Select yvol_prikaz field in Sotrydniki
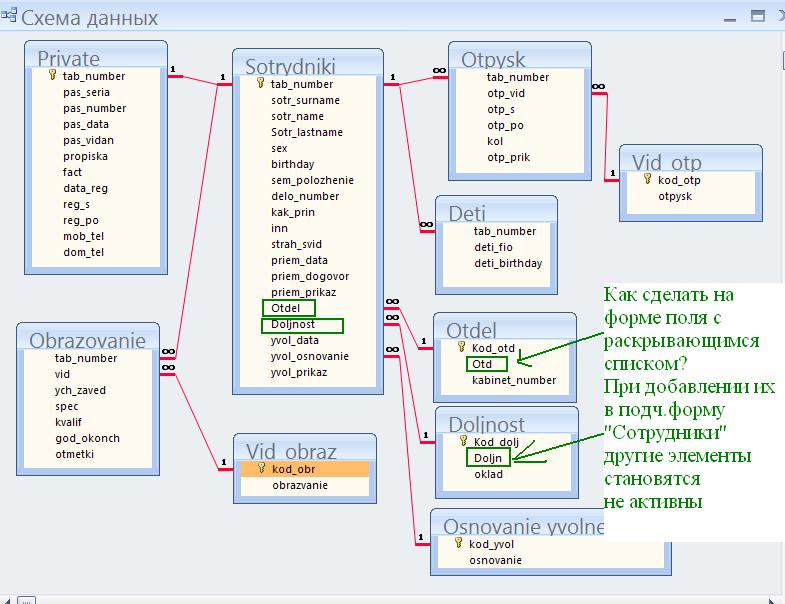This screenshot has height=604, width=785. point(299,373)
